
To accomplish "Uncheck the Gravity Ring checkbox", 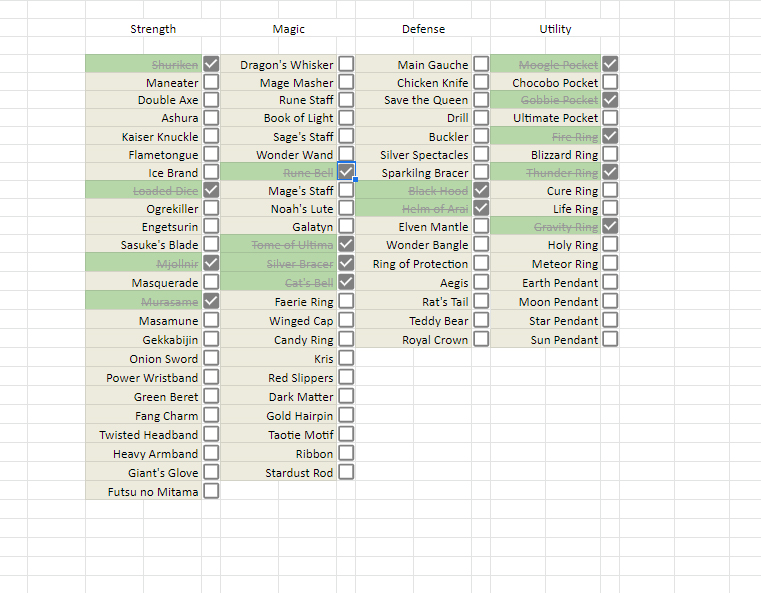I will click(610, 226).
